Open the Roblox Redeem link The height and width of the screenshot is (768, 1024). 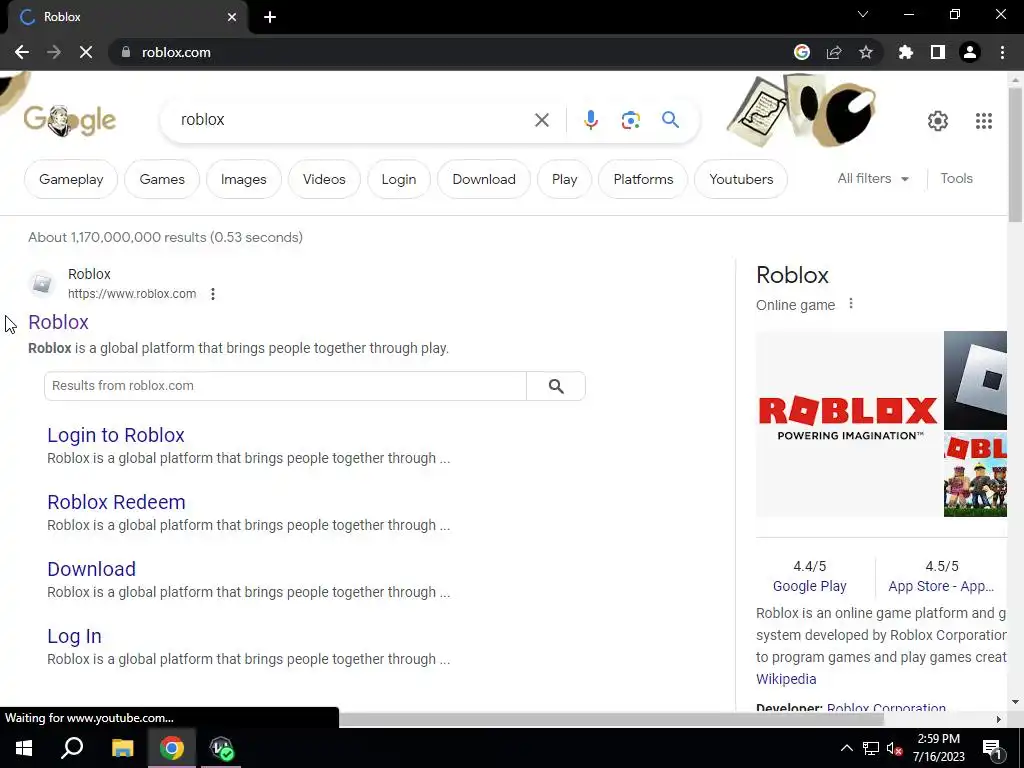[116, 502]
